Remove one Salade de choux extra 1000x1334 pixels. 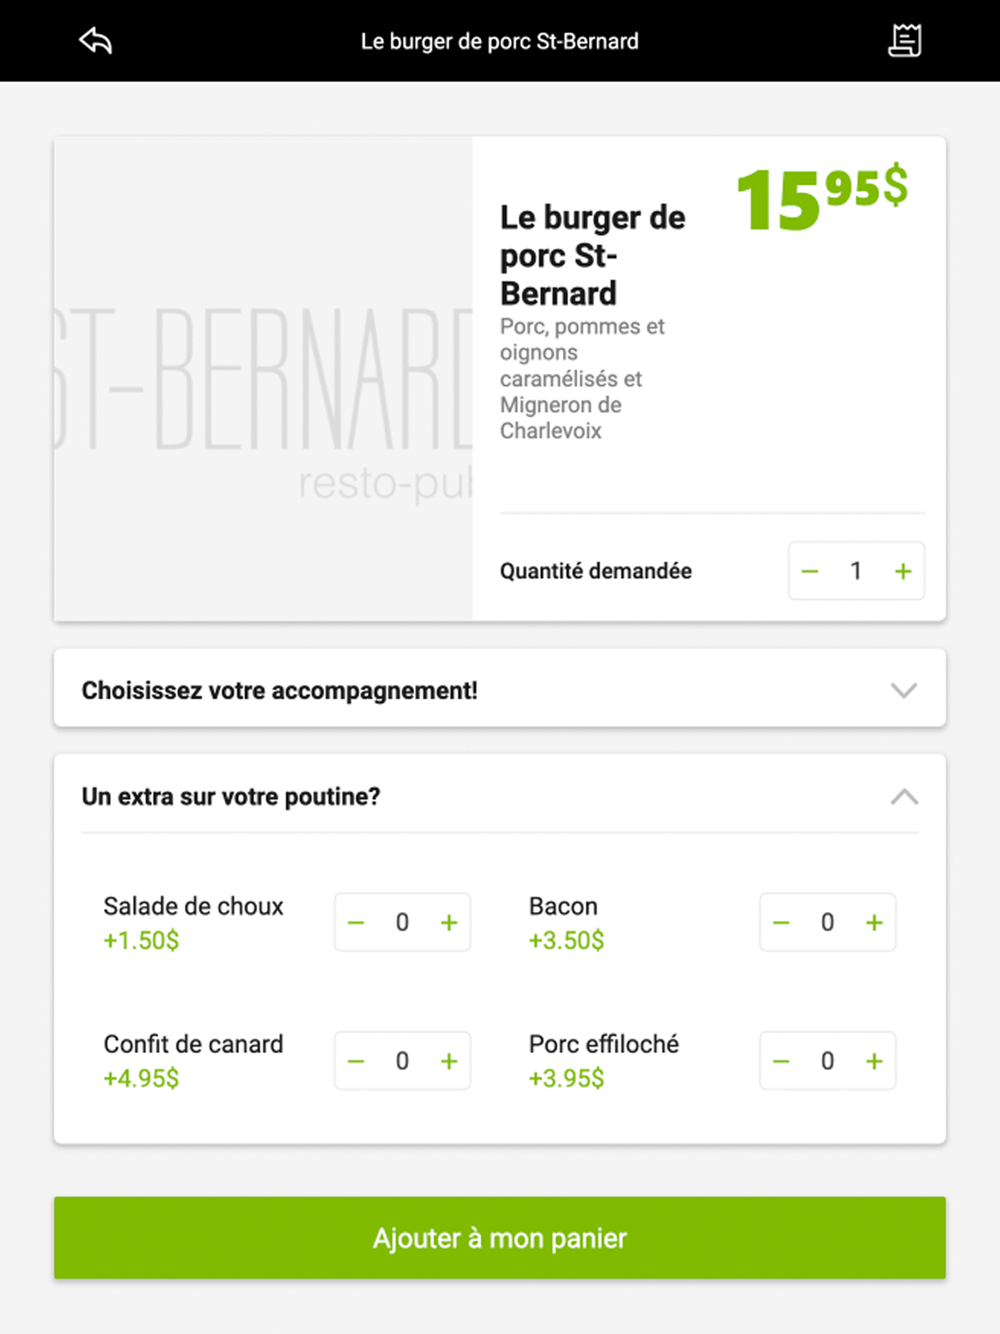point(356,922)
